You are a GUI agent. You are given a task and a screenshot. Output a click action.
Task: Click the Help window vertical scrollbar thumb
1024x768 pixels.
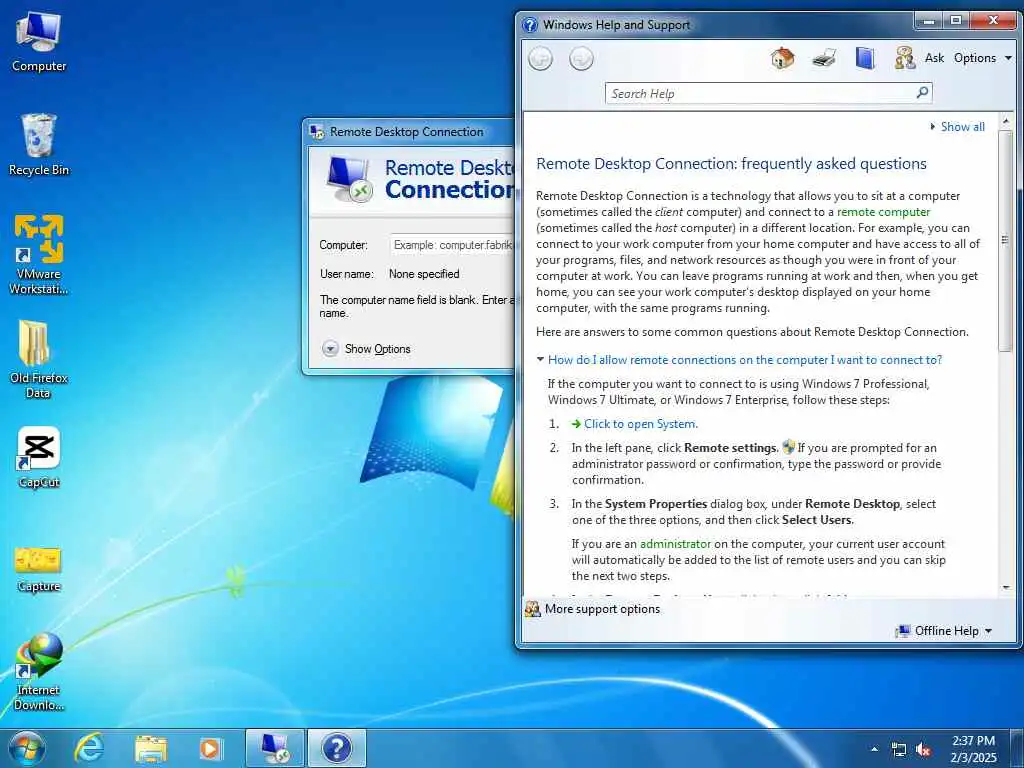pos(1005,240)
